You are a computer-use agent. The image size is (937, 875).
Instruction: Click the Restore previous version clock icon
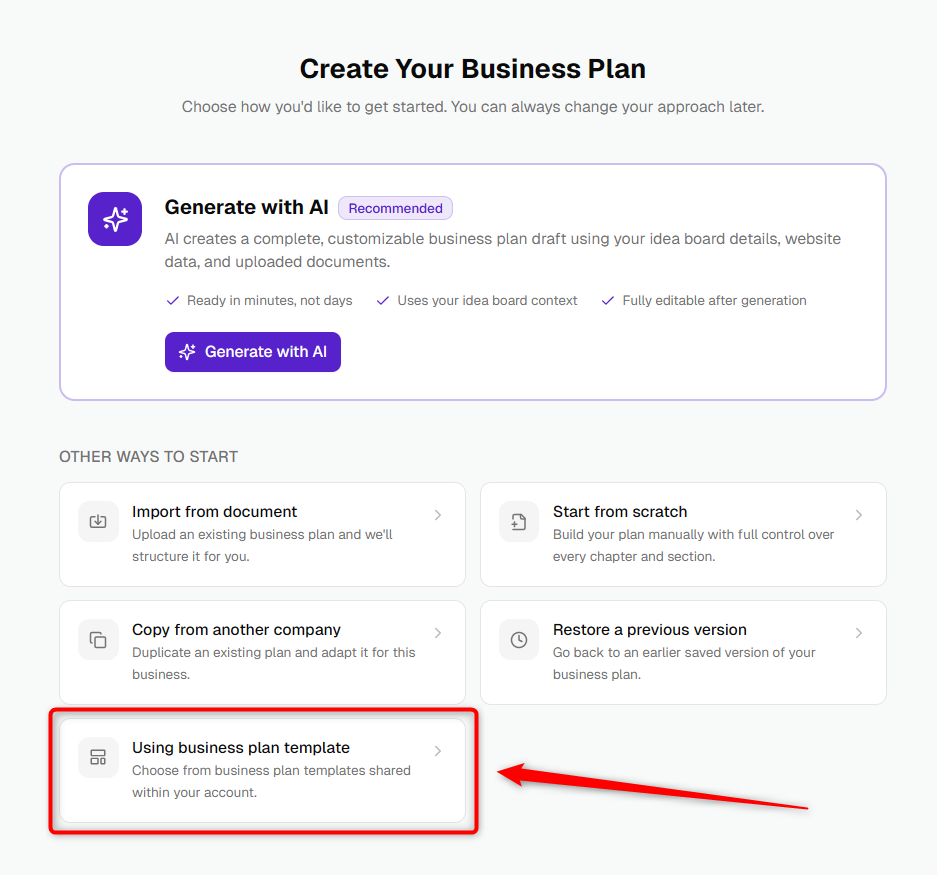(519, 640)
